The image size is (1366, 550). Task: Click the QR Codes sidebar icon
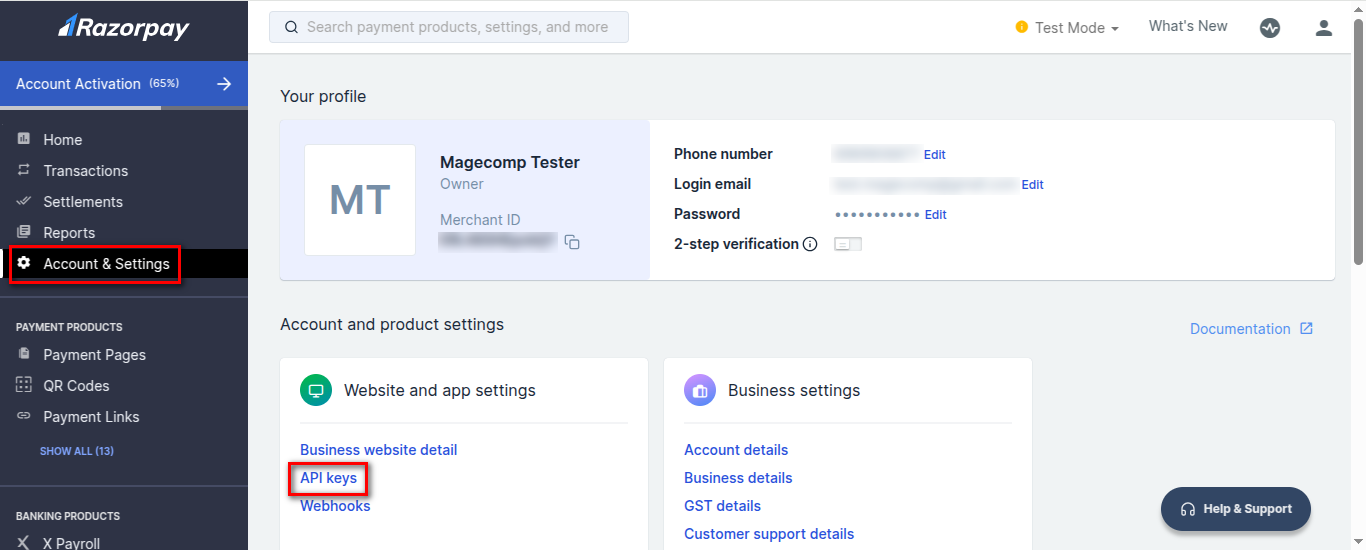pos(24,385)
